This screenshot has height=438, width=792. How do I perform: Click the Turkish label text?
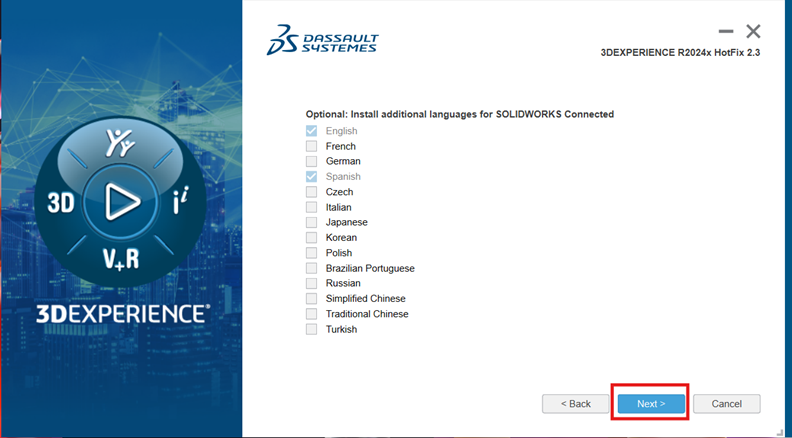click(341, 329)
